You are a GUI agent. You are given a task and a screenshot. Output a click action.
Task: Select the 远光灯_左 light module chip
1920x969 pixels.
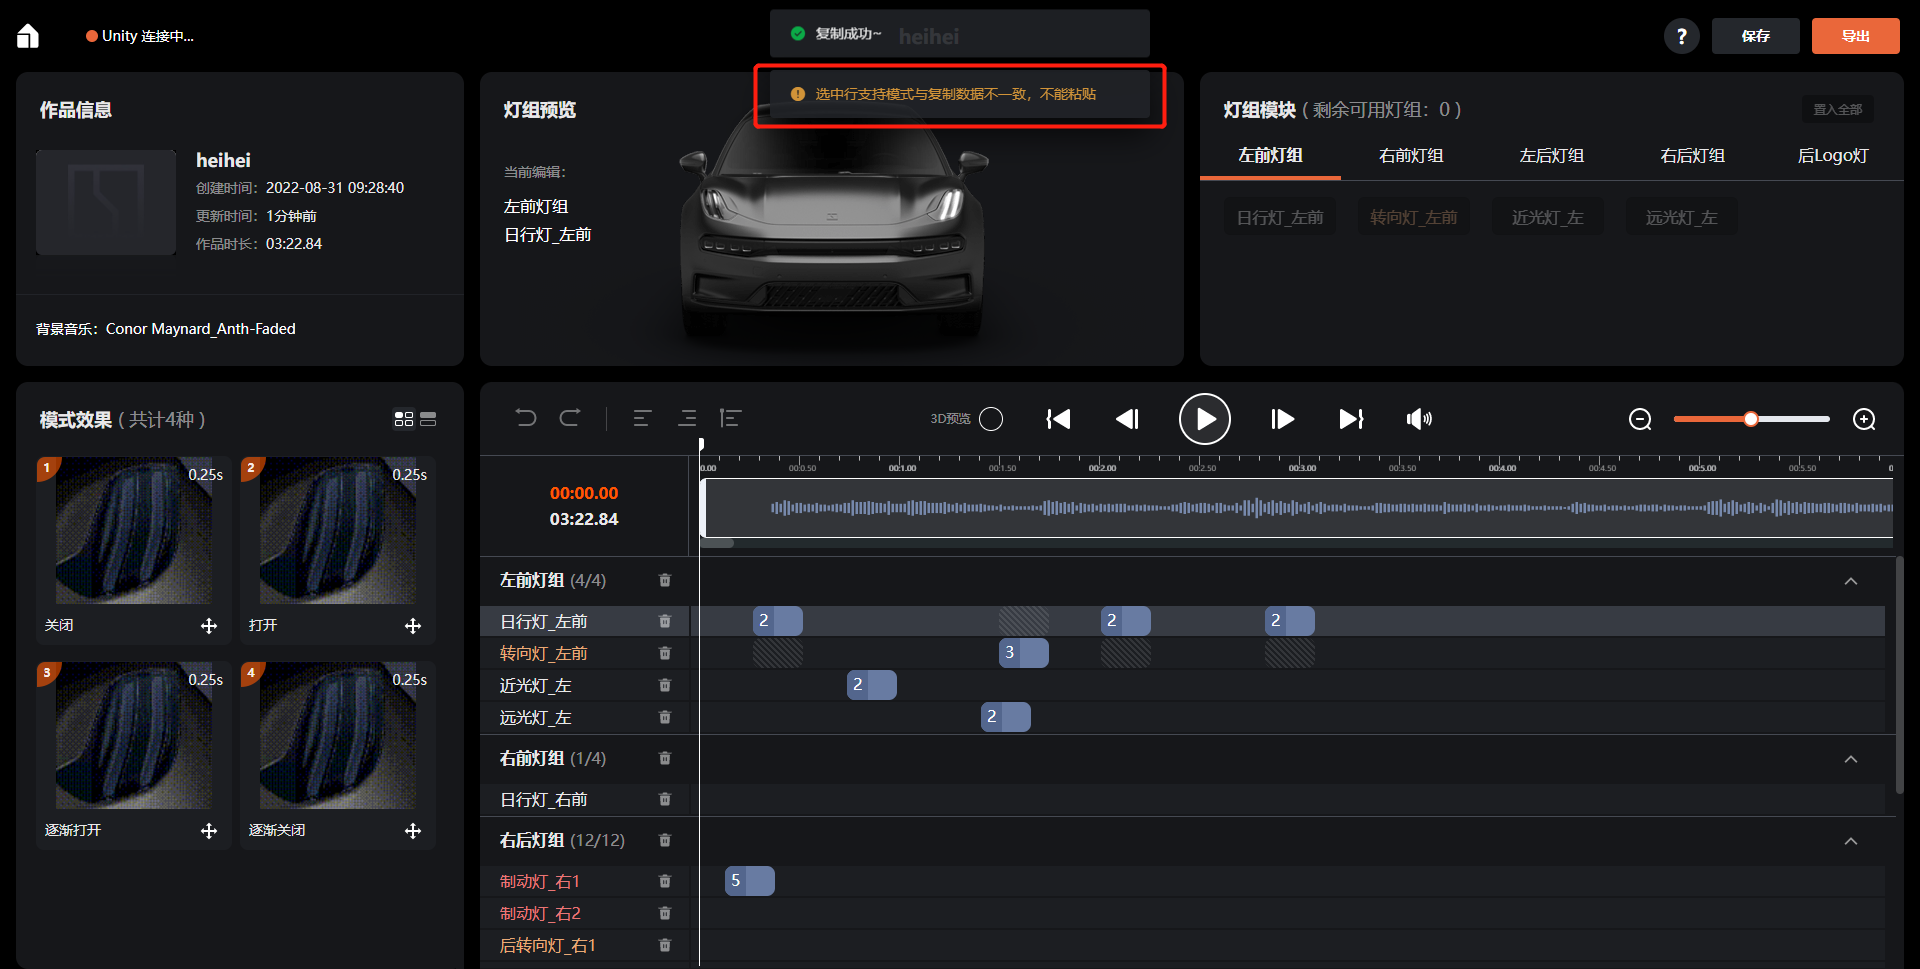[1681, 217]
